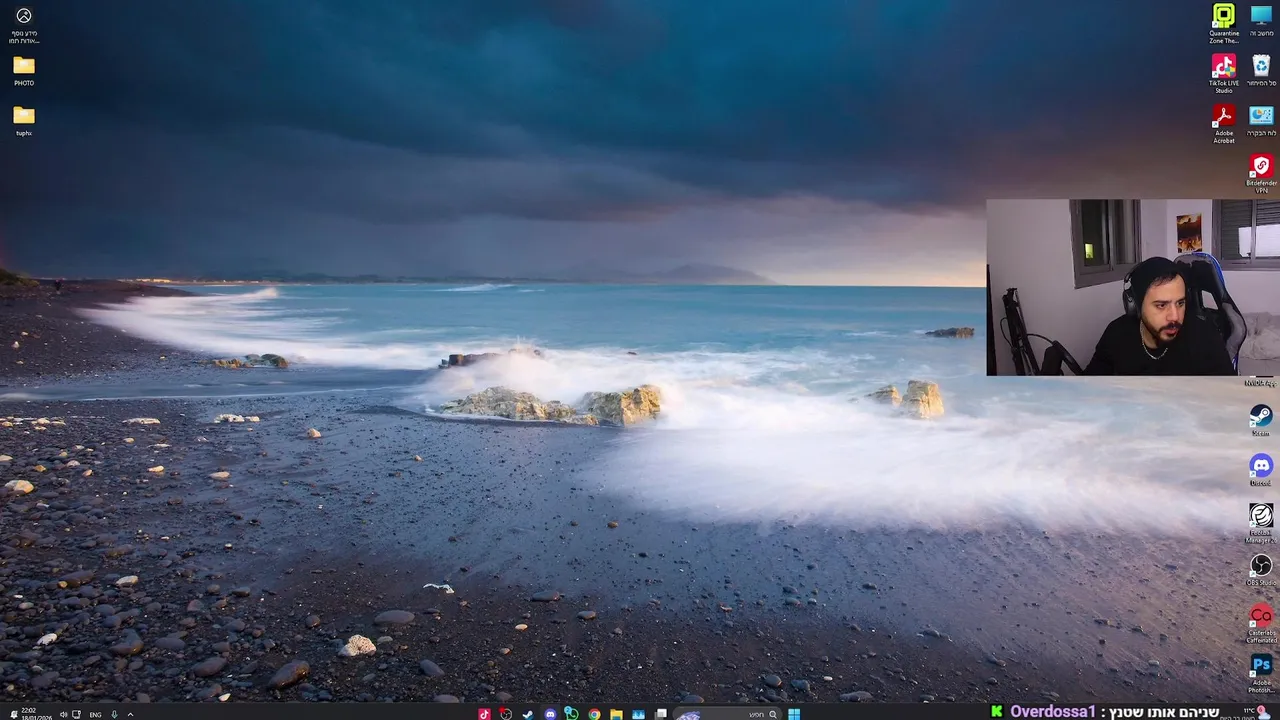Image resolution: width=1280 pixels, height=720 pixels.
Task: Switch ENG input language indicator
Action: click(x=95, y=714)
